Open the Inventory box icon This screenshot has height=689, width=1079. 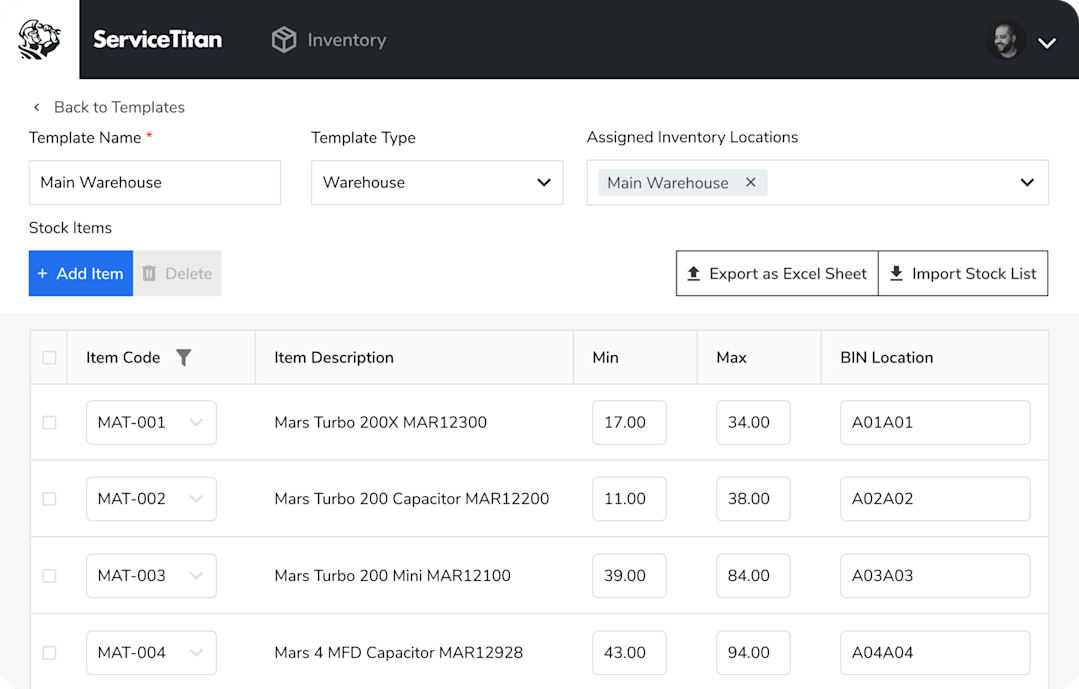(x=284, y=40)
